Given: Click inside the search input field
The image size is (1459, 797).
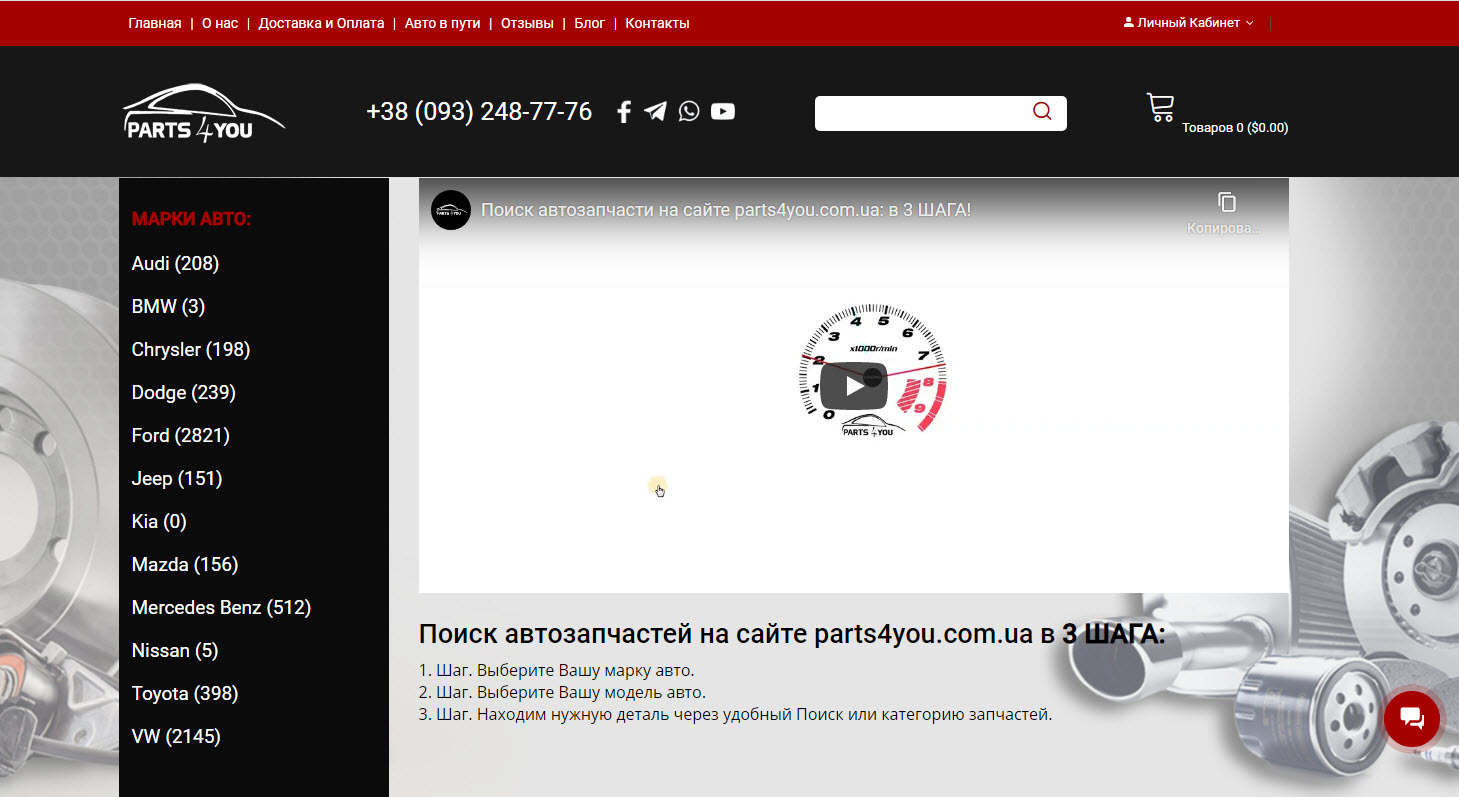Looking at the screenshot, I should coord(920,113).
